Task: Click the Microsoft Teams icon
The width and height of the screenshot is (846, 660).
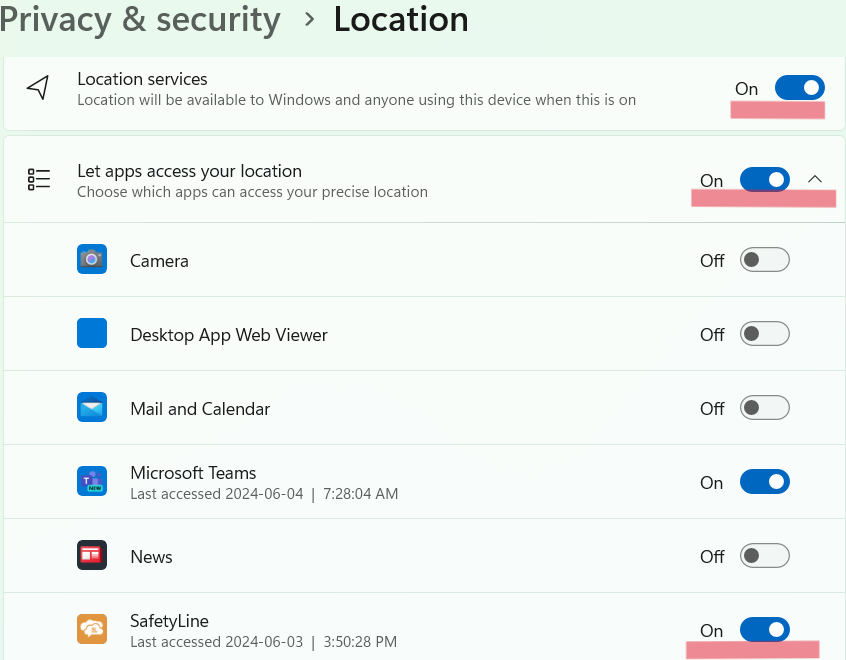Action: tap(92, 481)
